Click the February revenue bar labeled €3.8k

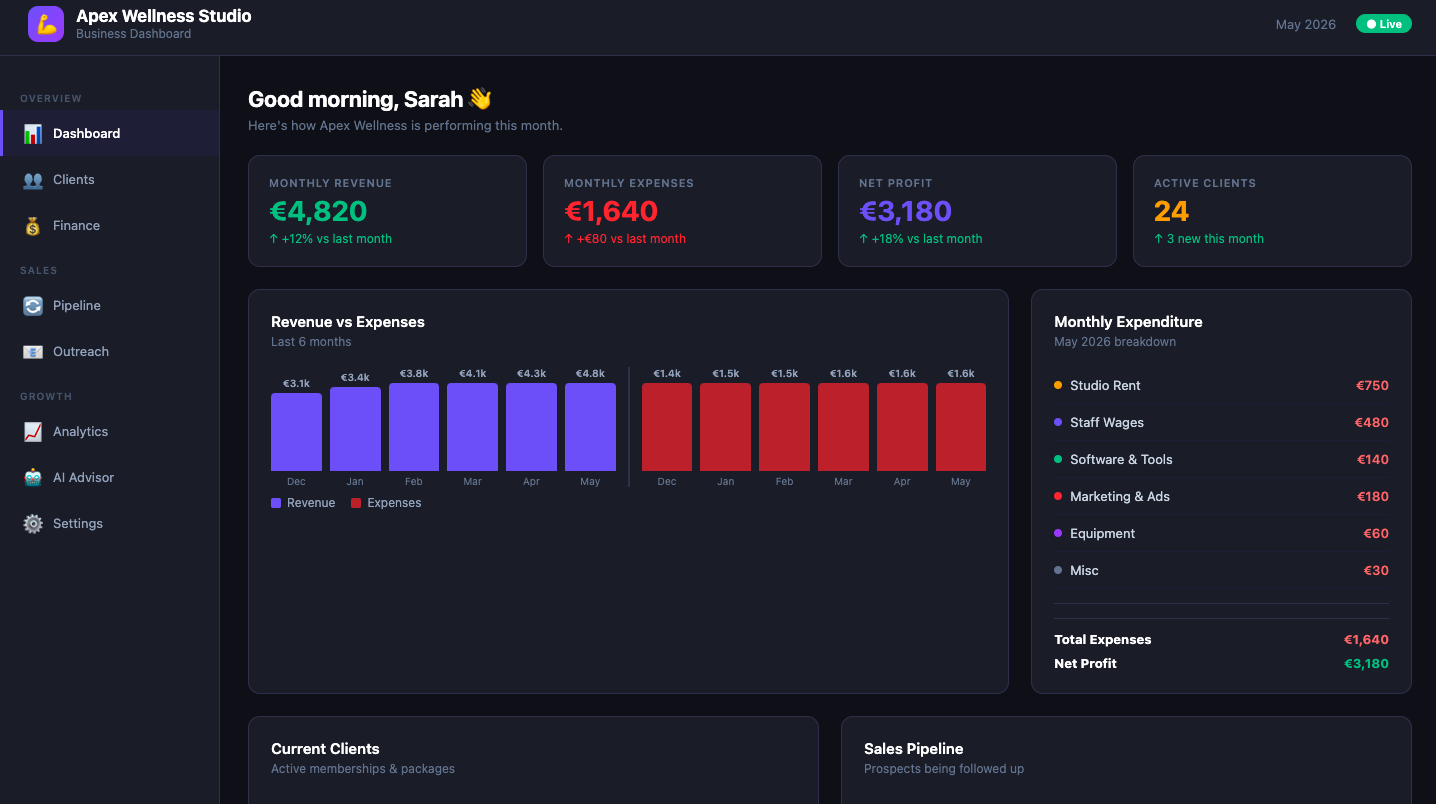coord(414,427)
